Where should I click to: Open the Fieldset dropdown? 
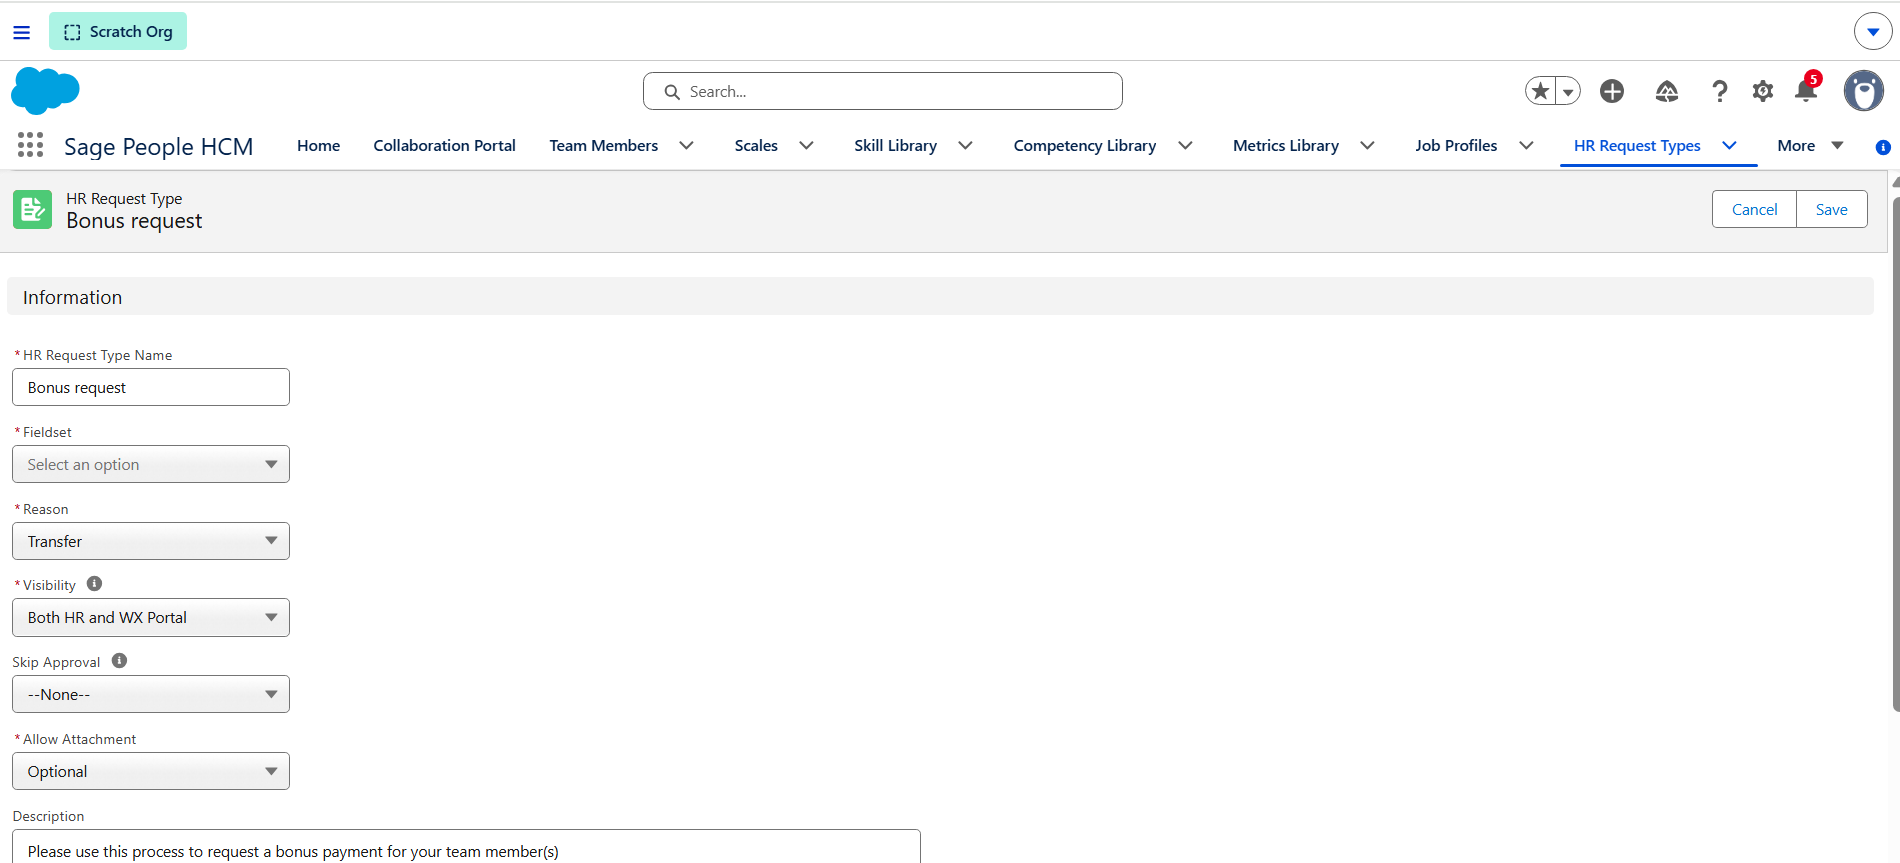(151, 464)
